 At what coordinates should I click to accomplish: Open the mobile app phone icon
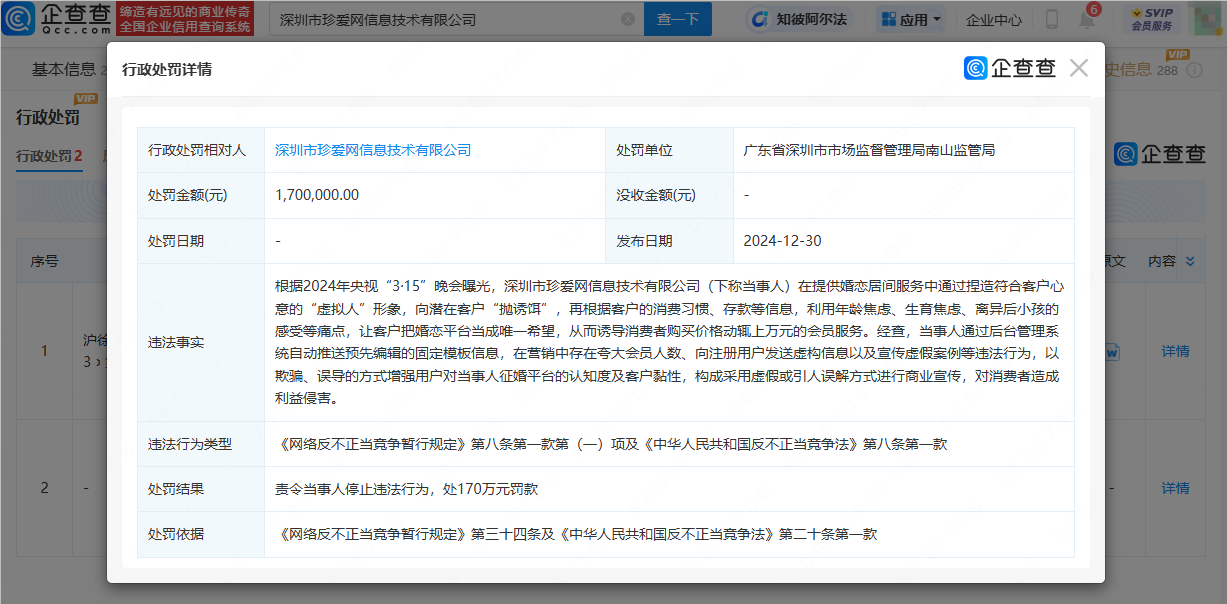coord(1051,19)
